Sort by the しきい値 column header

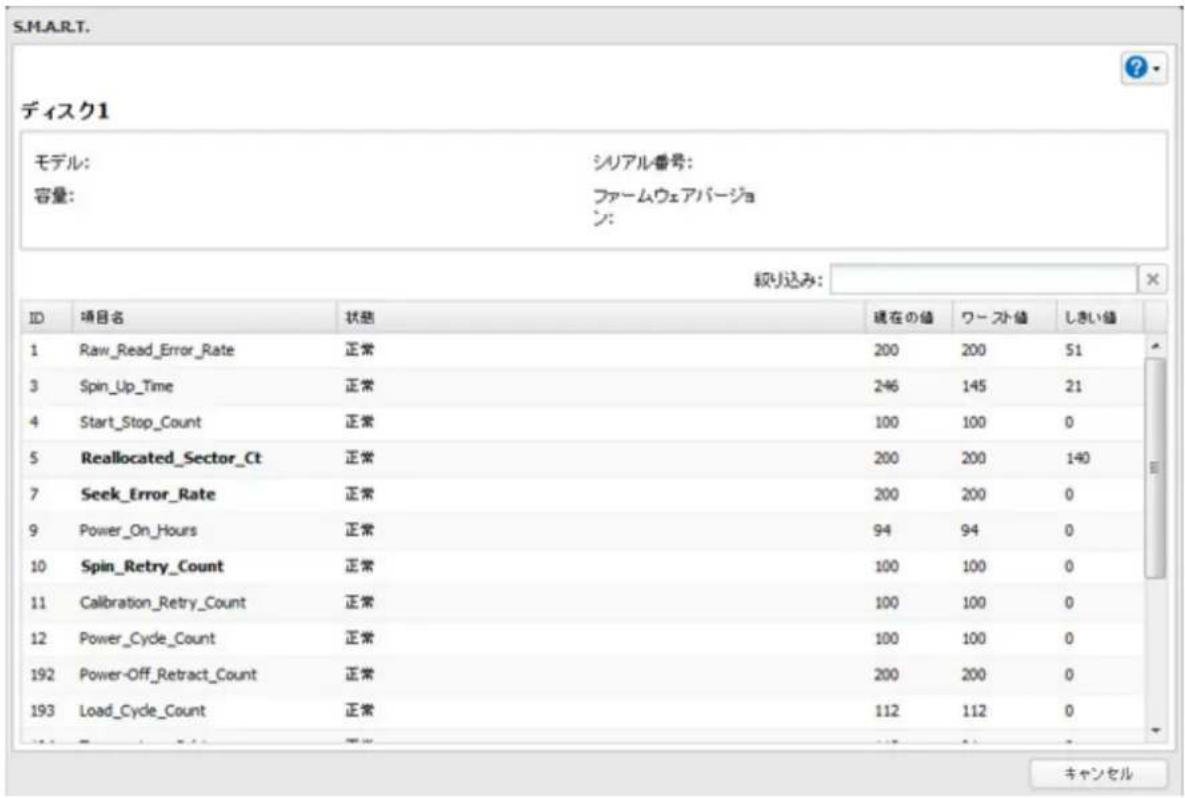click(x=1100, y=317)
